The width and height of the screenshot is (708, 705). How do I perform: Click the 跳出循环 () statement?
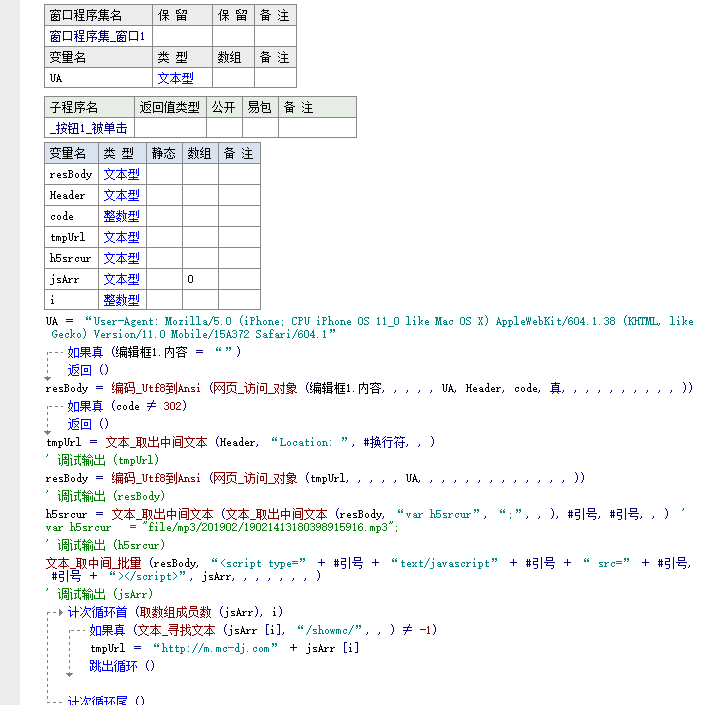coord(122,666)
